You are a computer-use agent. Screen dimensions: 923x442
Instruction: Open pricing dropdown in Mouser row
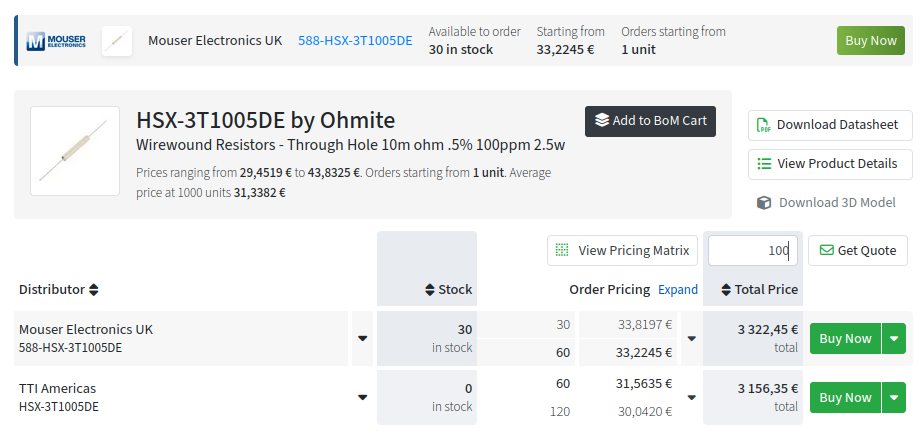692,338
